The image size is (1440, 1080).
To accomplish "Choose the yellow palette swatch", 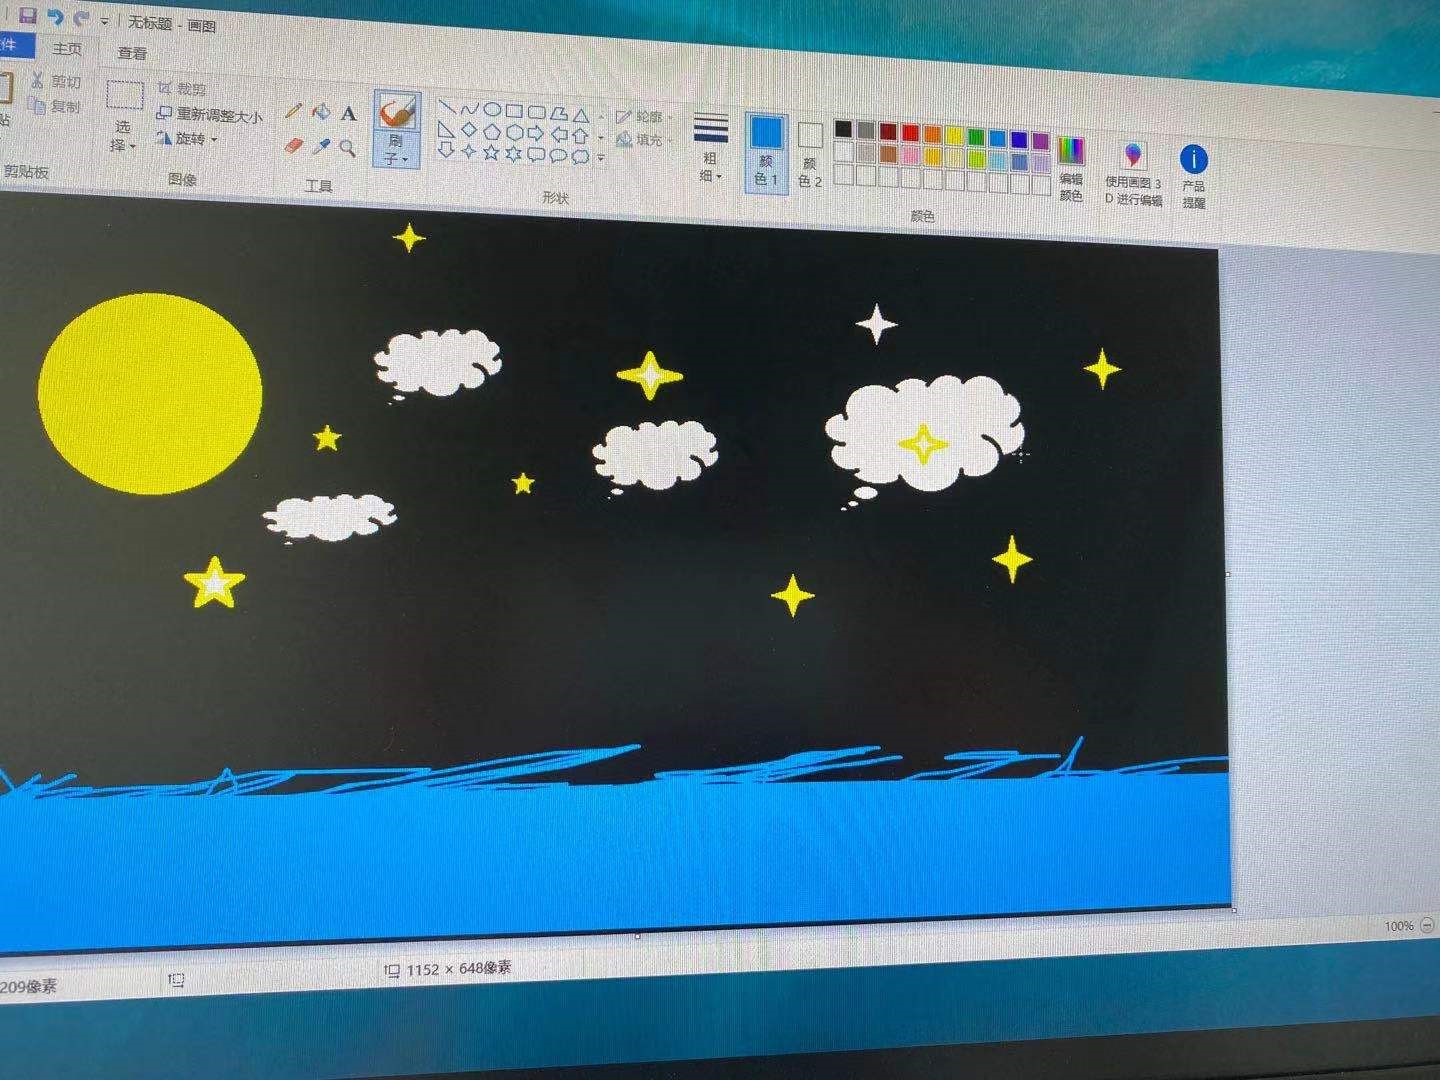I will click(954, 135).
